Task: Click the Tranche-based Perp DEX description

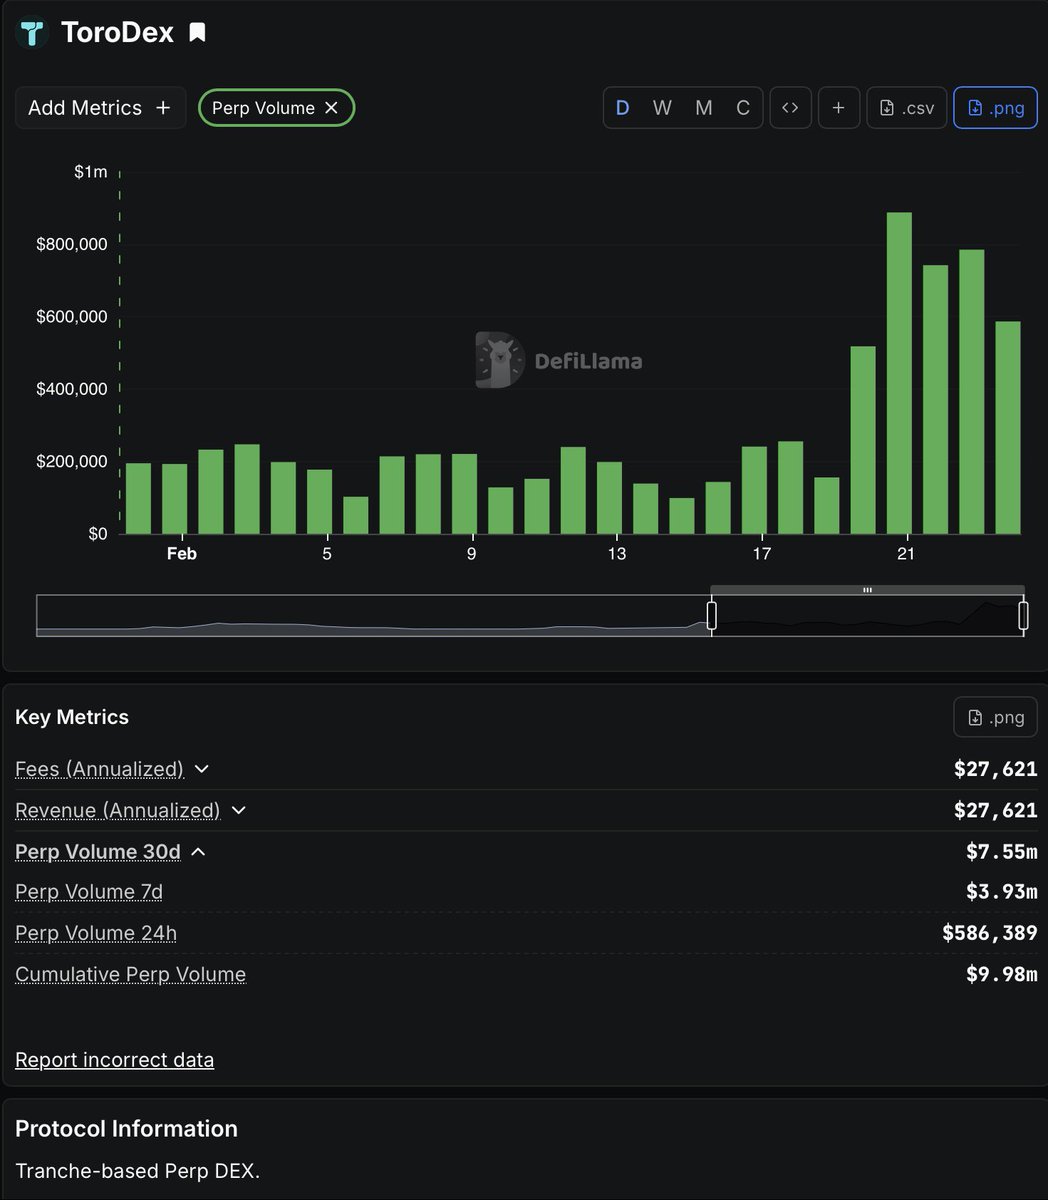Action: click(x=138, y=1171)
